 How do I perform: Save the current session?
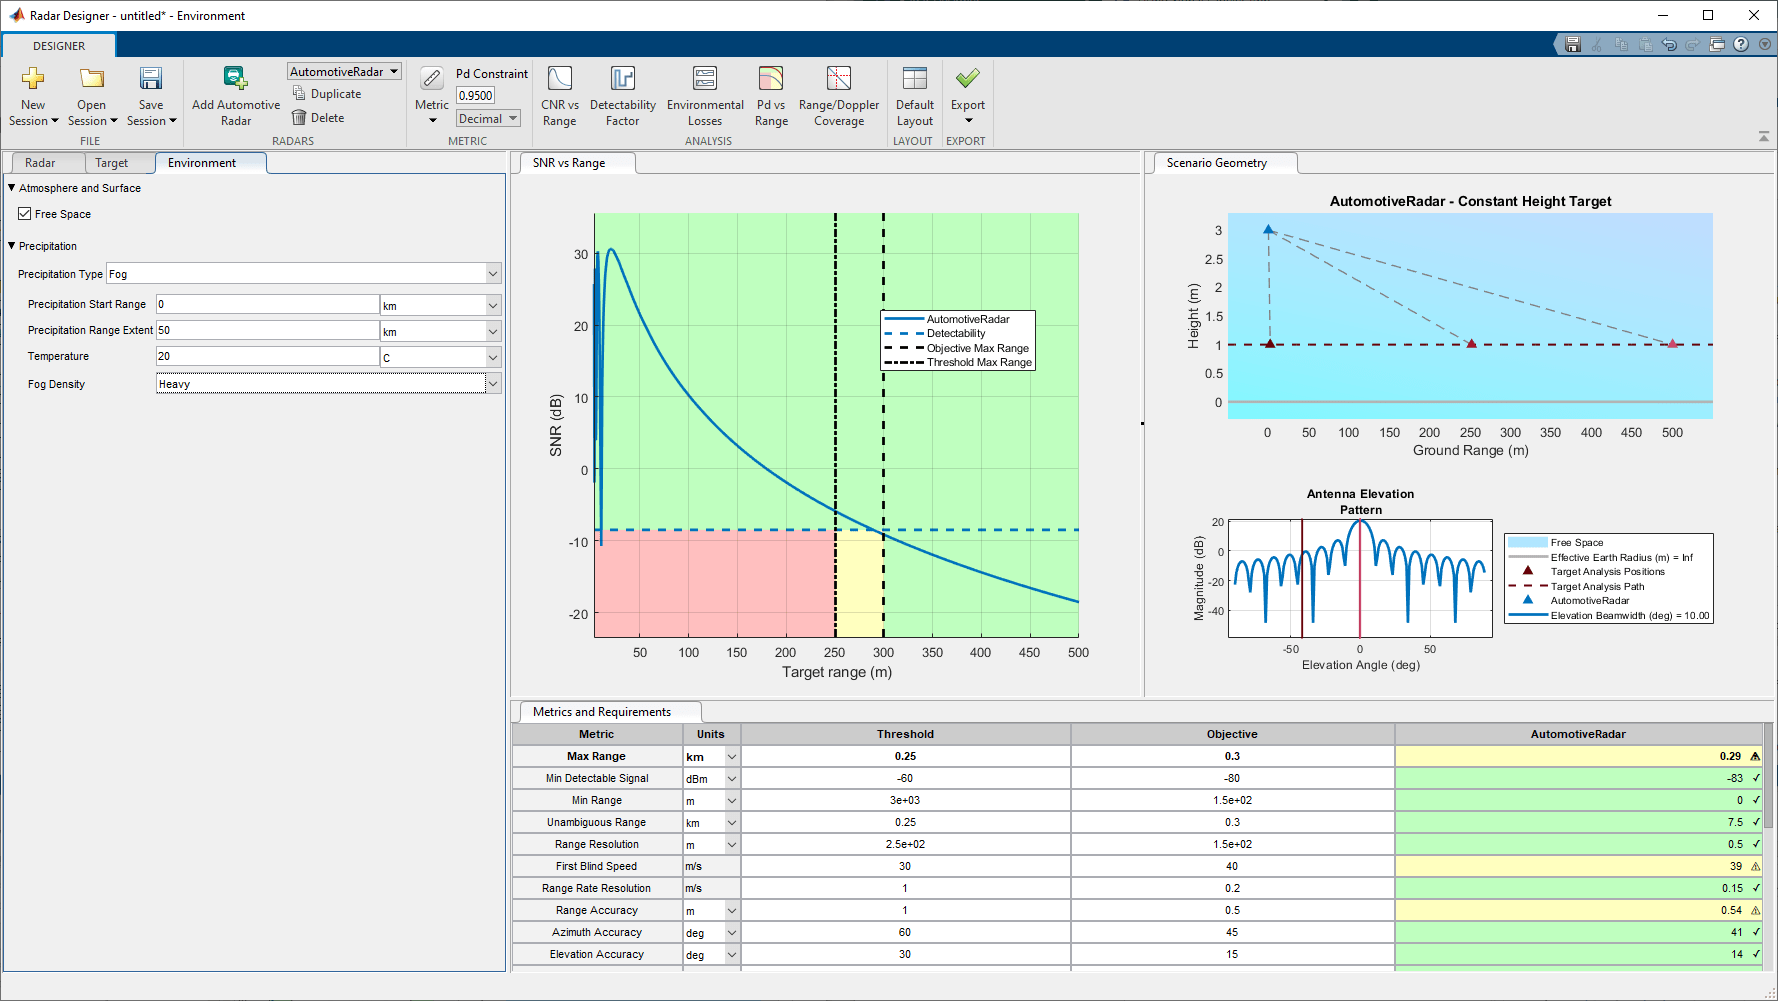point(150,96)
